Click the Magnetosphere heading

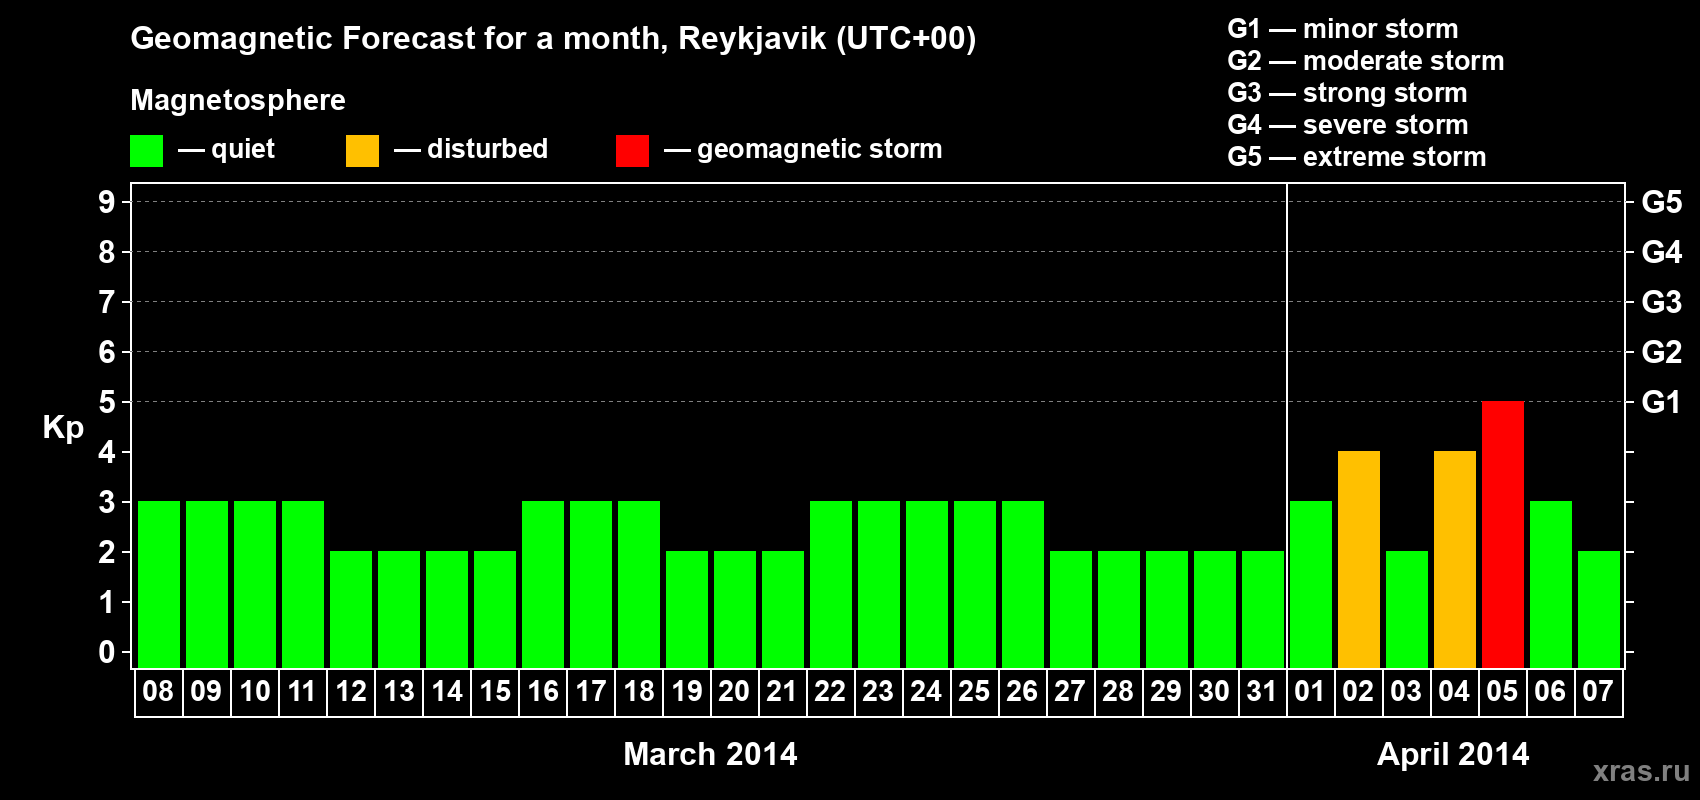point(238,100)
